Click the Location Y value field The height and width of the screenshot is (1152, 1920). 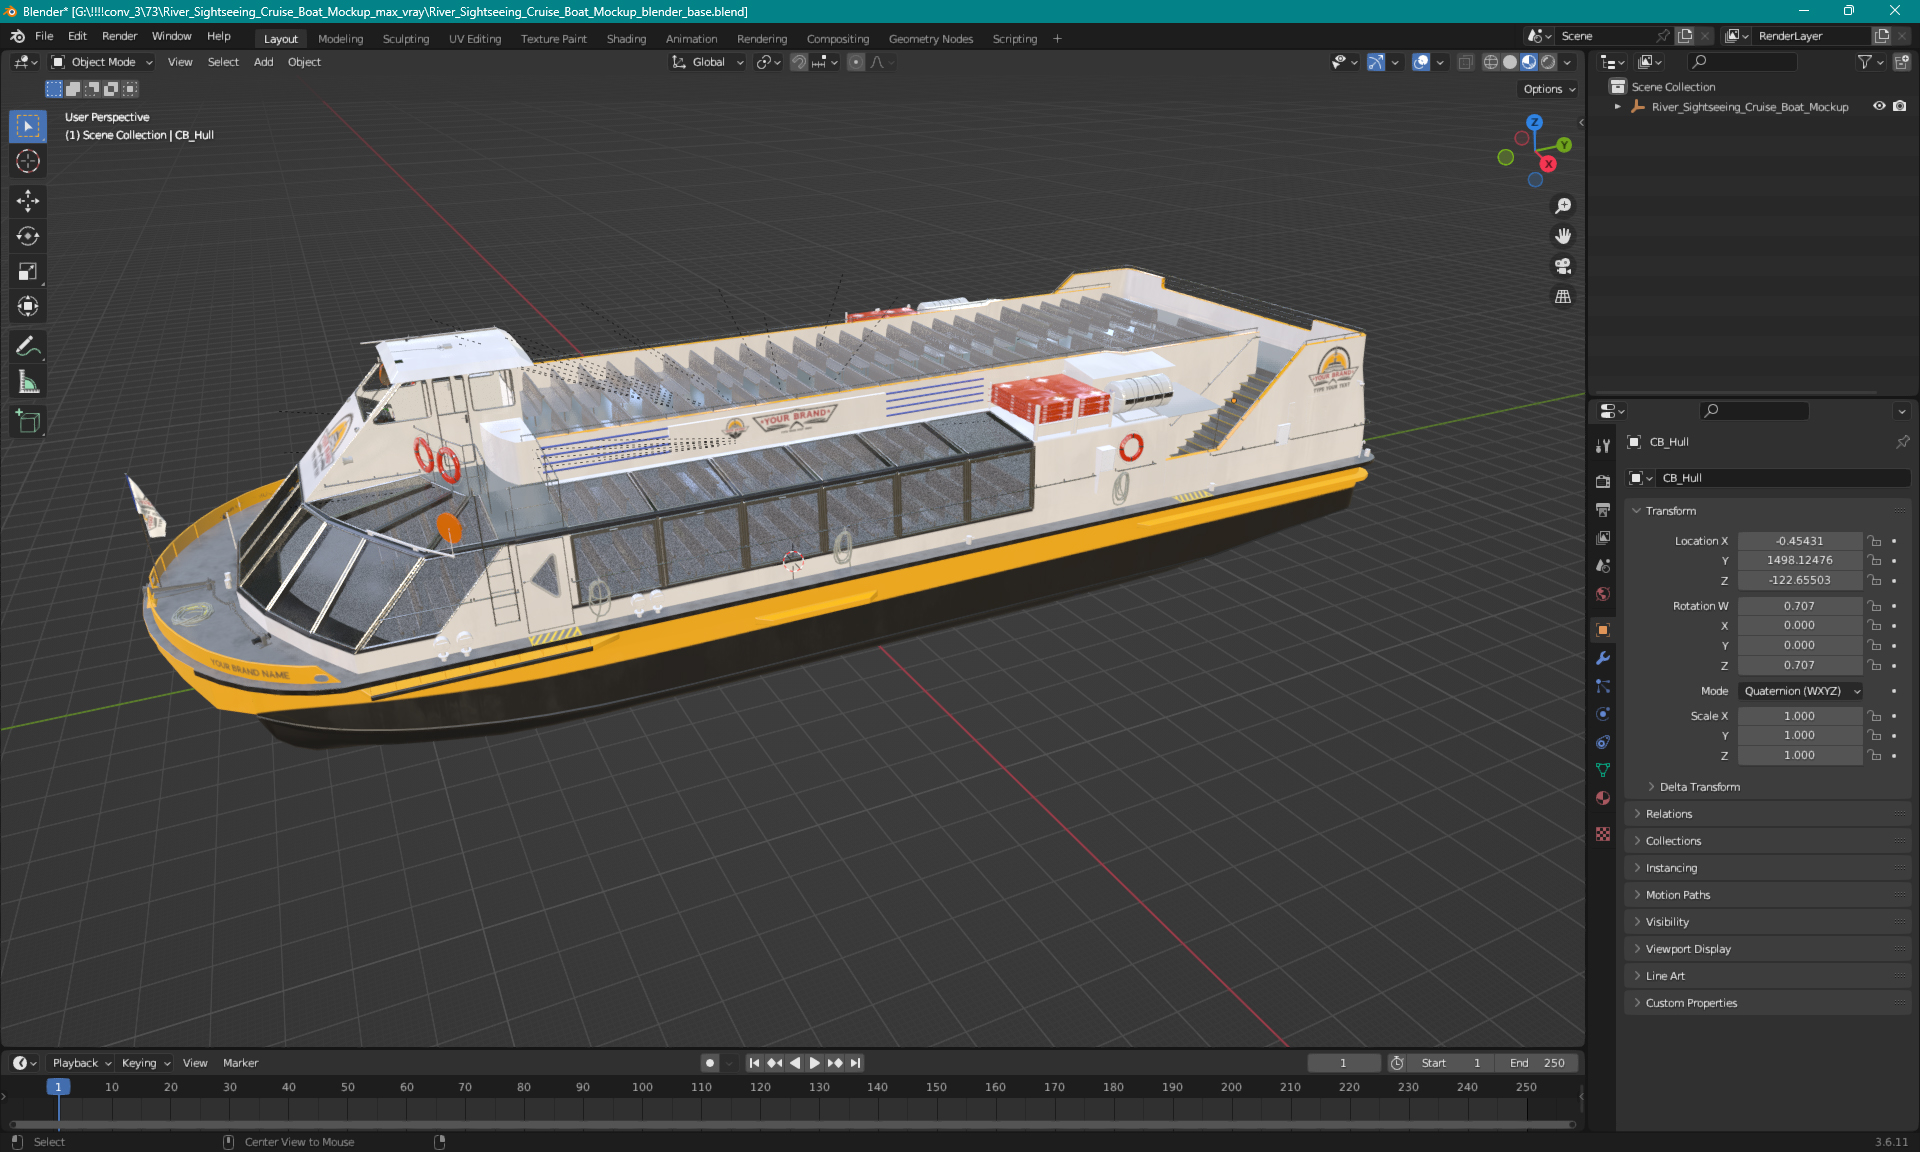[x=1800, y=560]
